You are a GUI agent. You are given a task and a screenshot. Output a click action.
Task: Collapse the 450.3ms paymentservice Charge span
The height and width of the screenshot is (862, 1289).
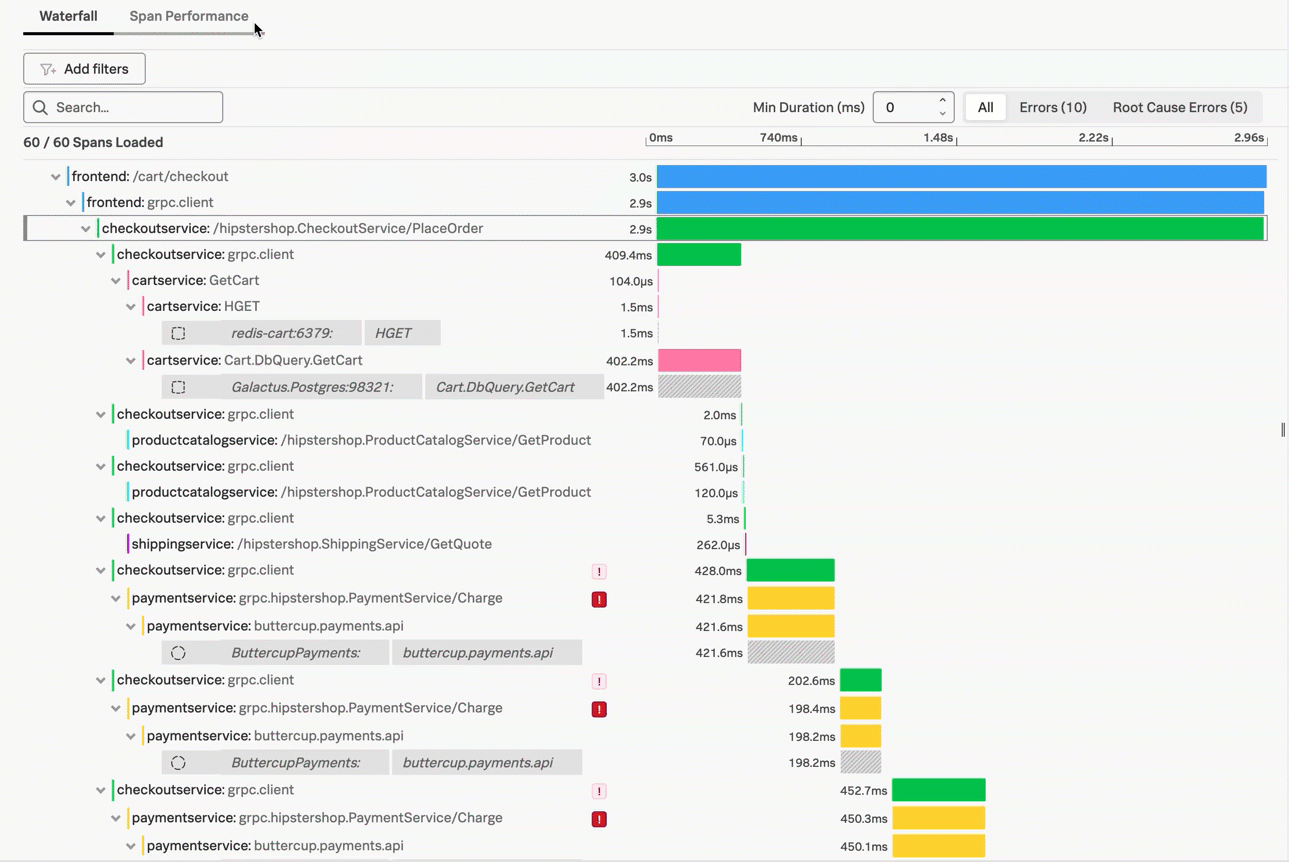[116, 819]
